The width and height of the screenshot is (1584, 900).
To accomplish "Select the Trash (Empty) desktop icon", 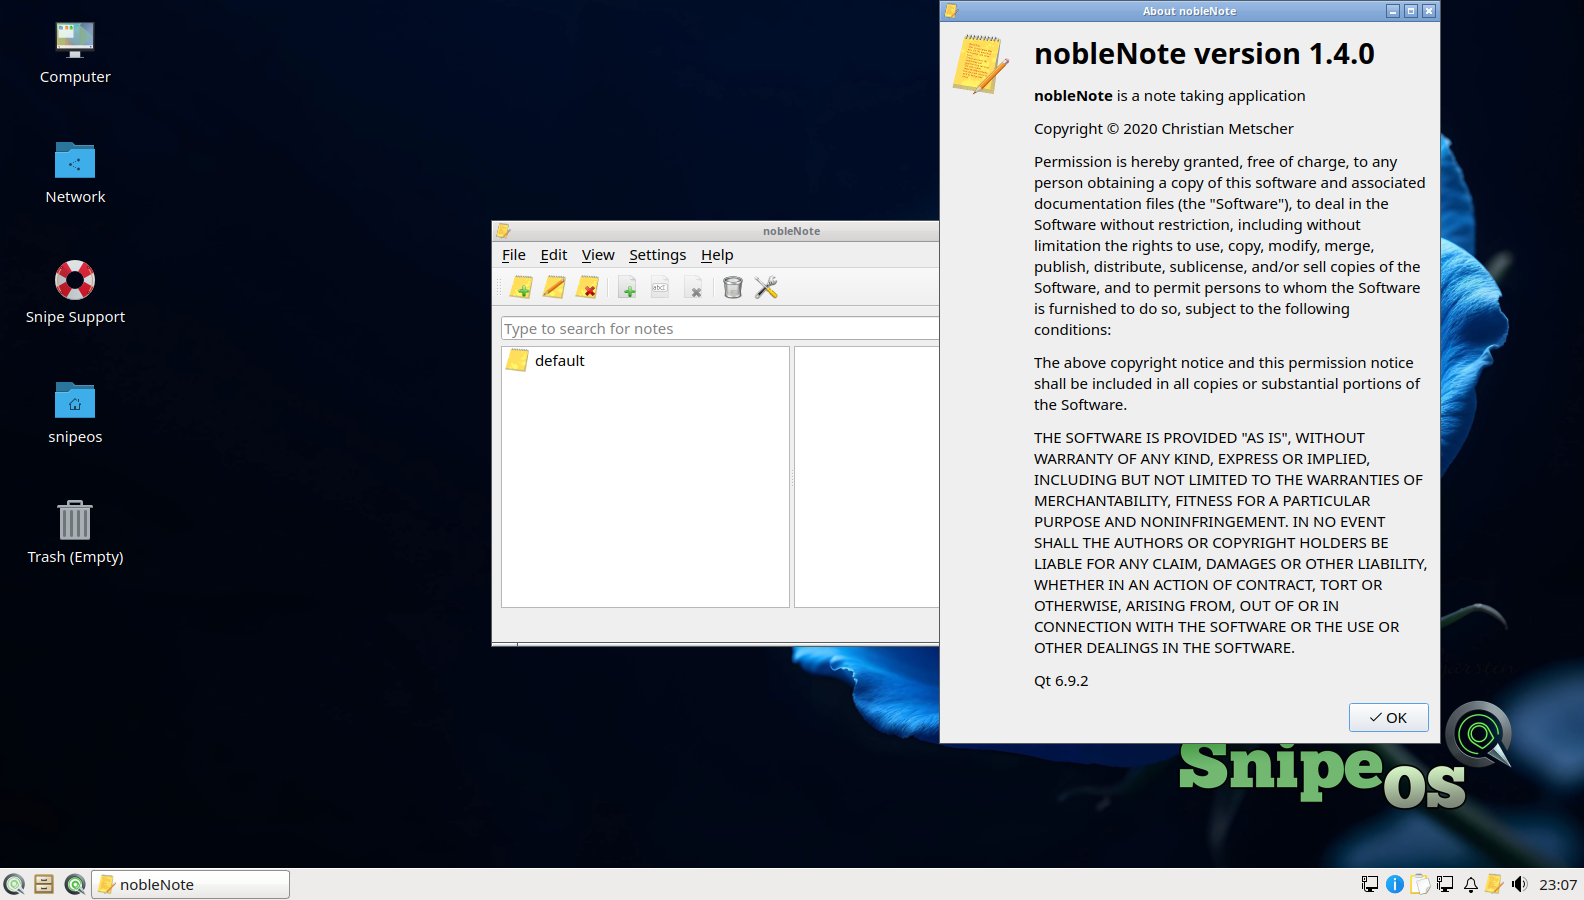I will click(x=75, y=533).
